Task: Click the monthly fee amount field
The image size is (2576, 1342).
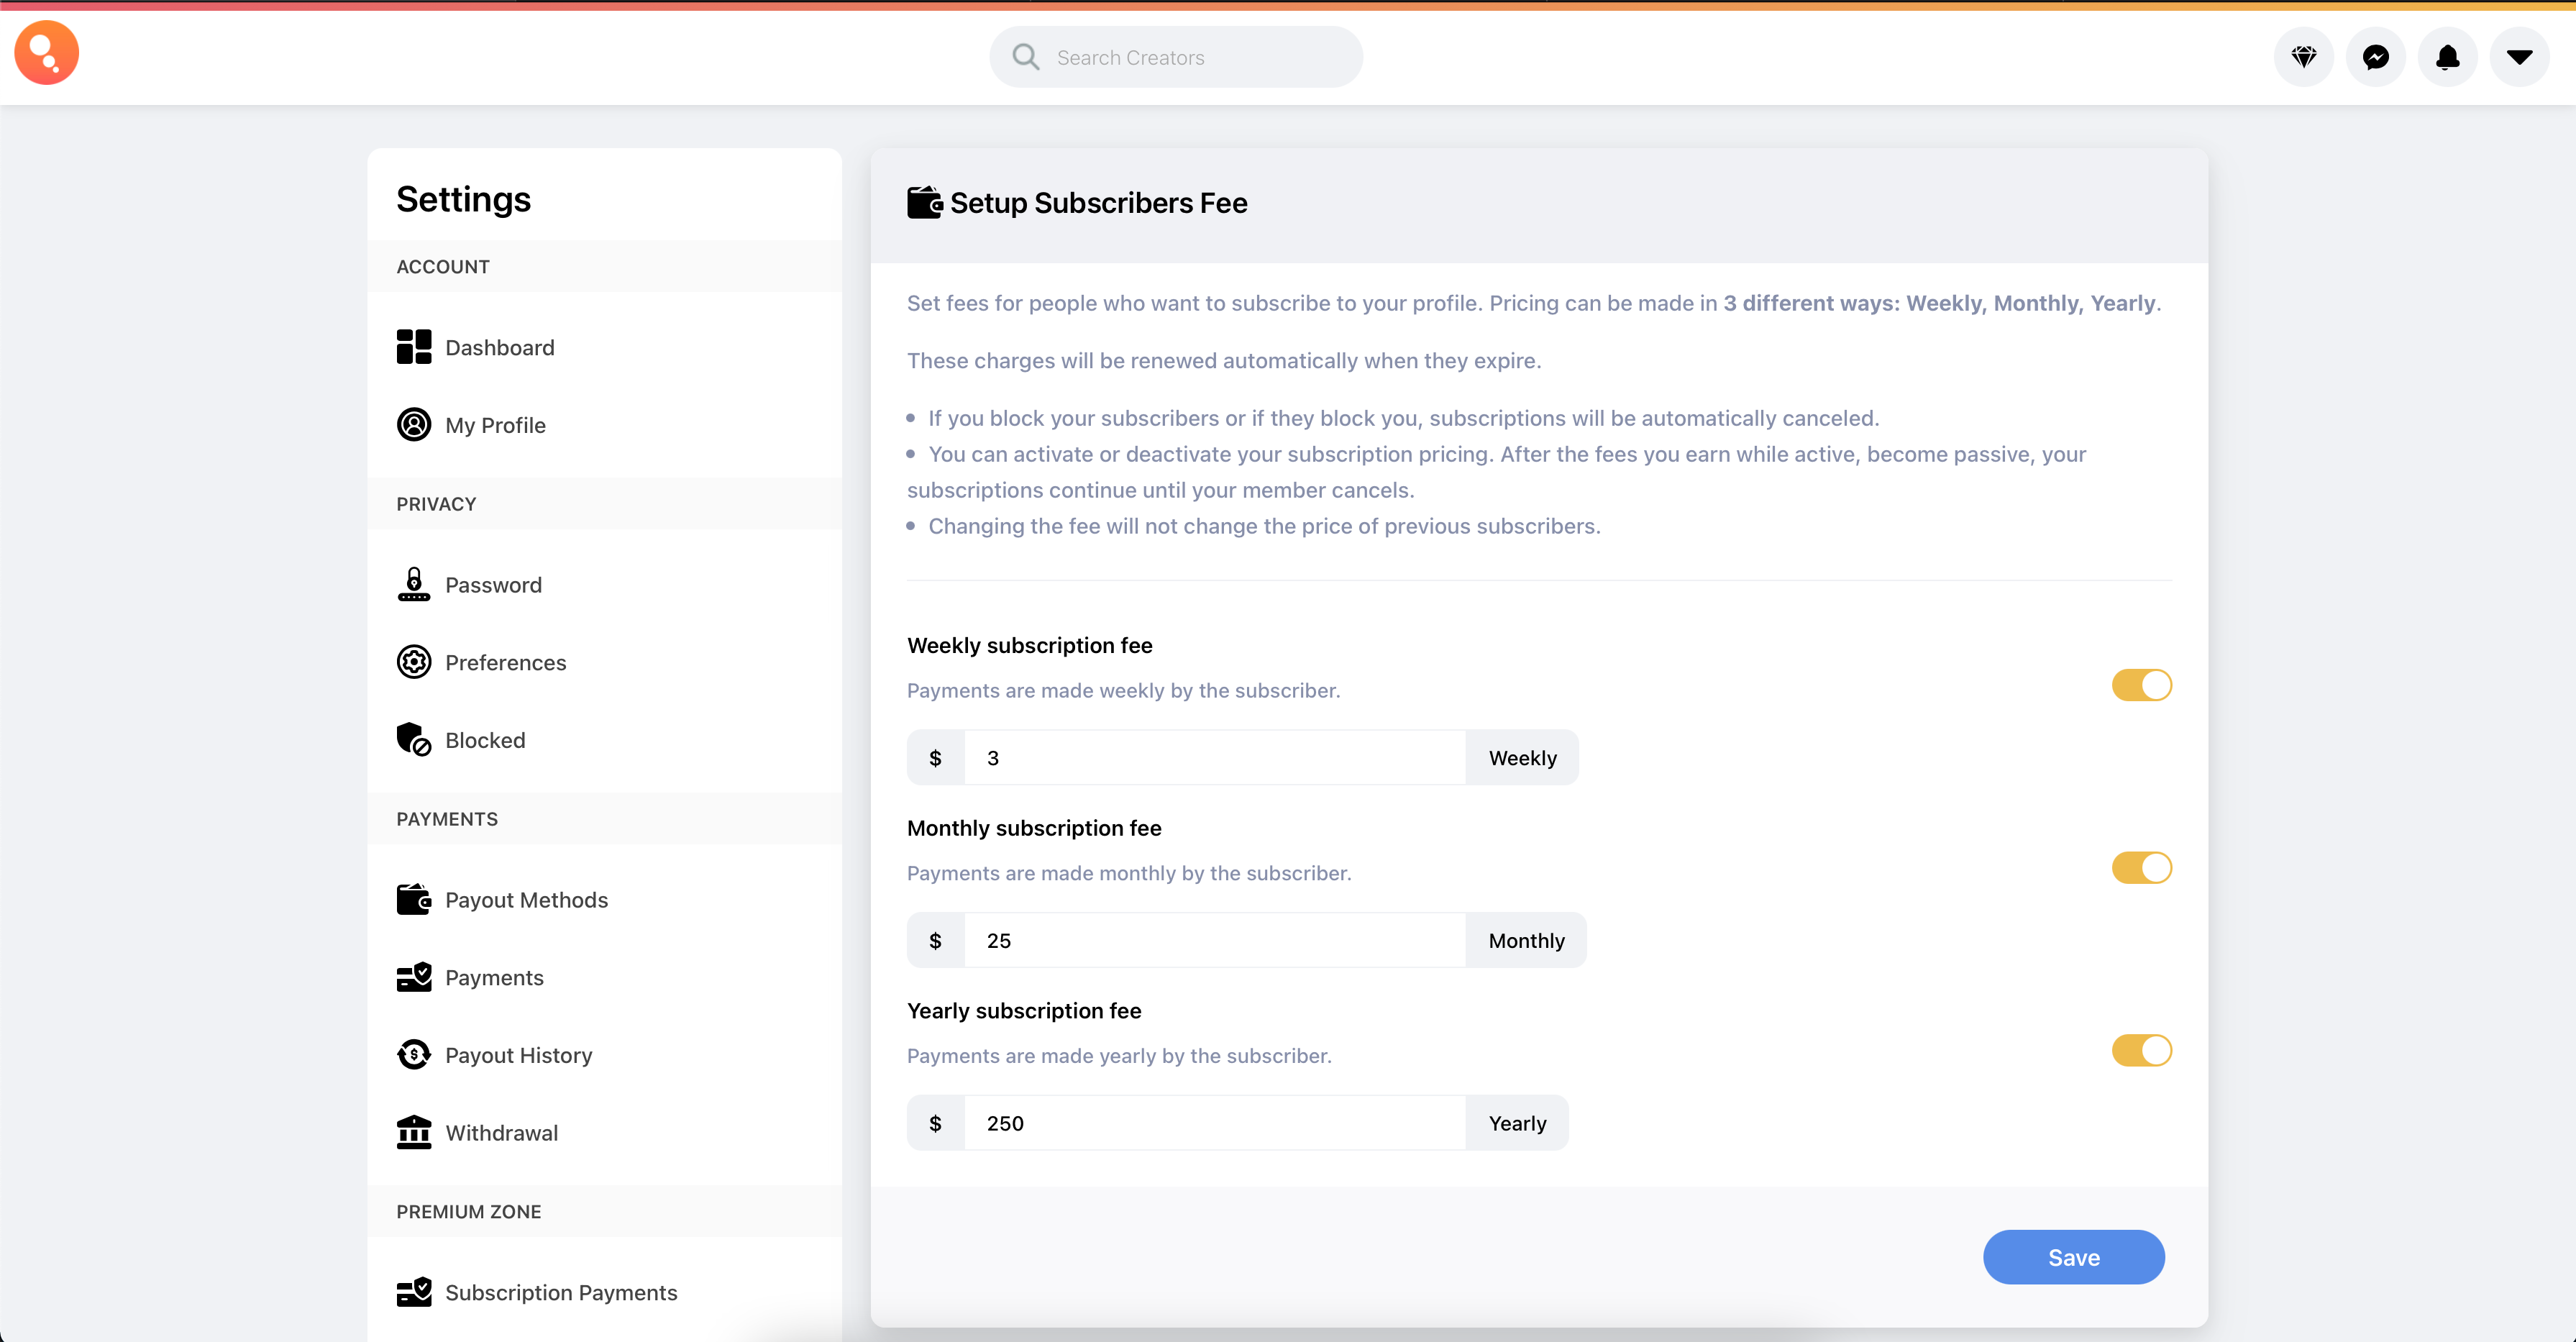Action: pos(1214,941)
